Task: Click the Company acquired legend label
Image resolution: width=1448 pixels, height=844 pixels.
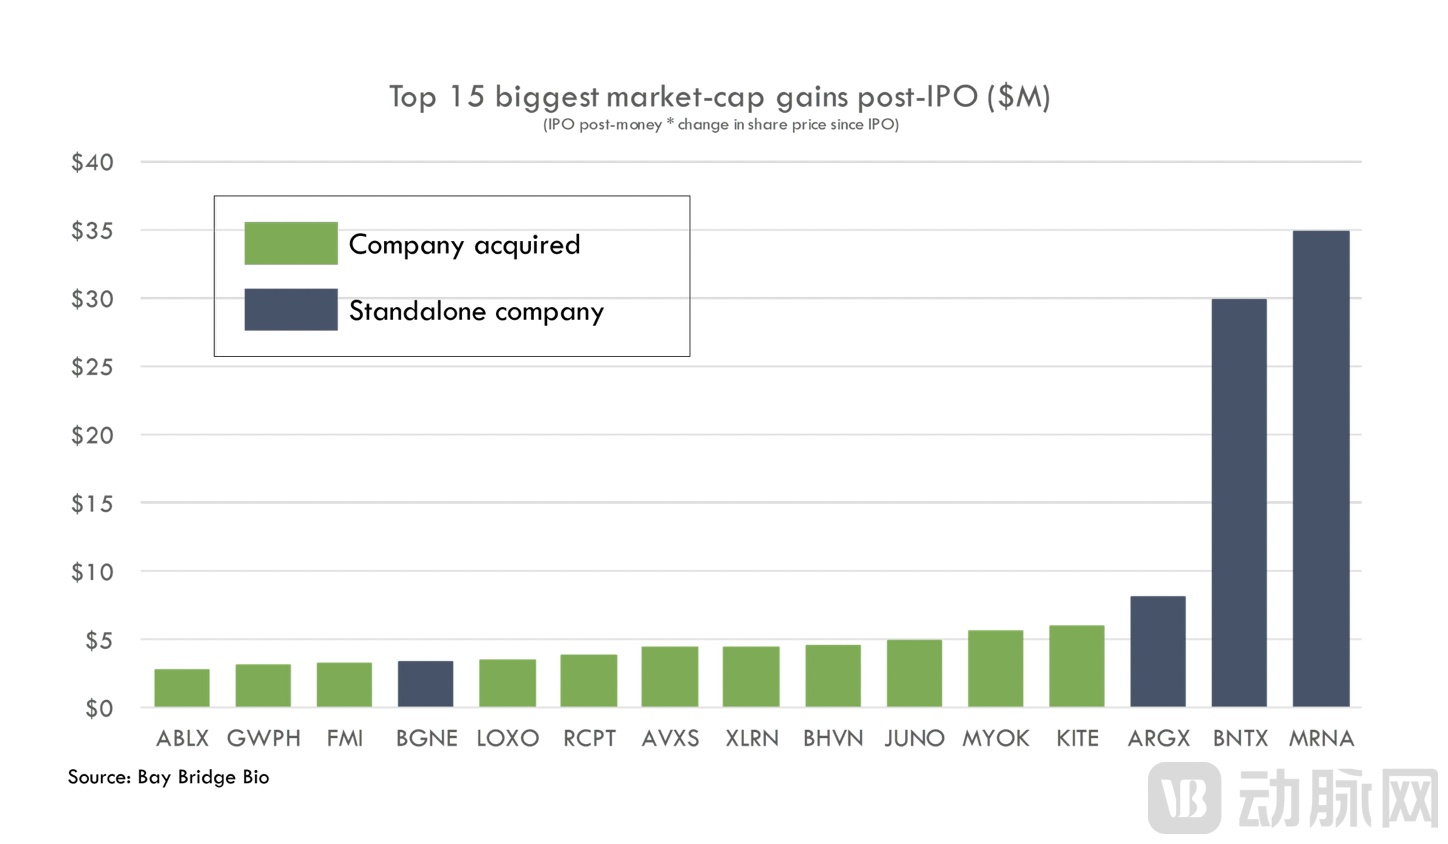Action: coord(464,245)
